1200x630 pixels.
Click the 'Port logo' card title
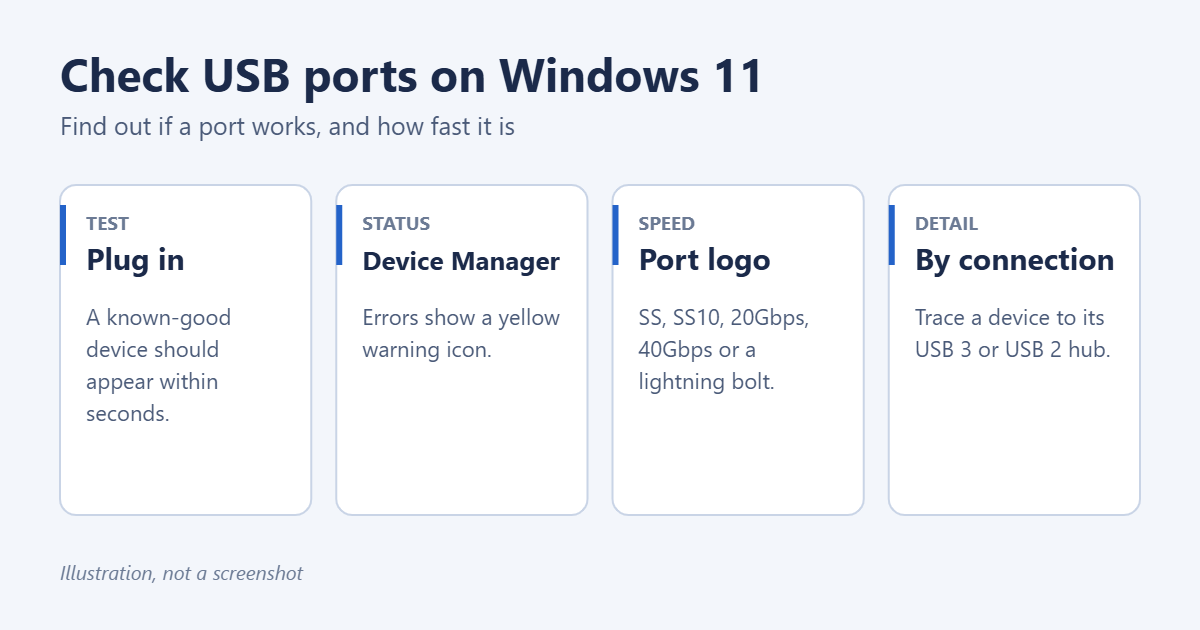704,260
